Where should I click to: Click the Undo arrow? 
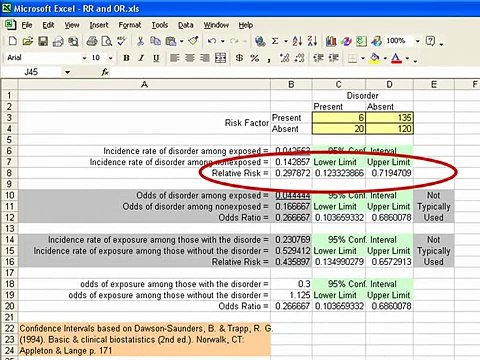pyautogui.click(x=212, y=41)
